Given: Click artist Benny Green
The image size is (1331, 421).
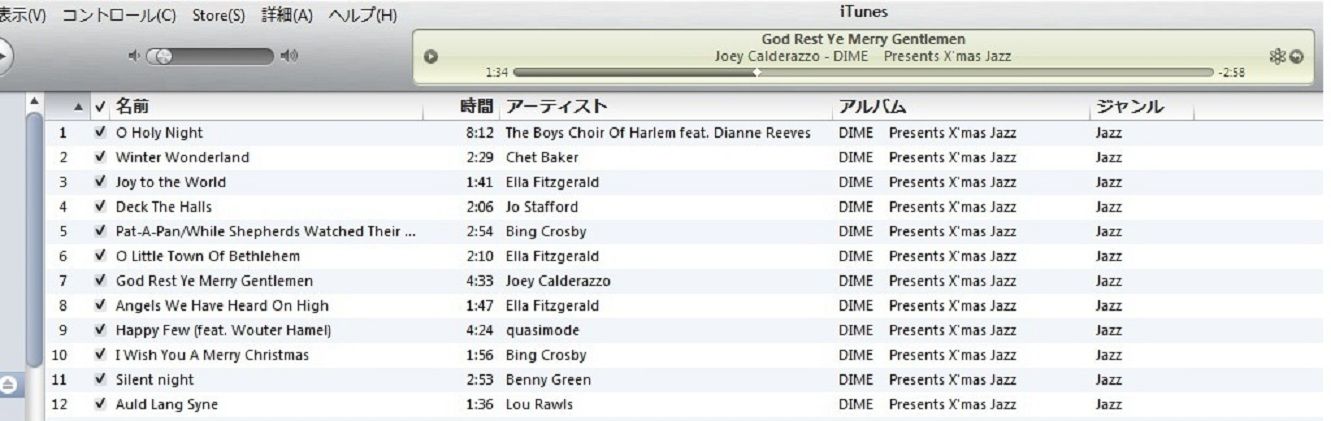Looking at the screenshot, I should tap(548, 380).
